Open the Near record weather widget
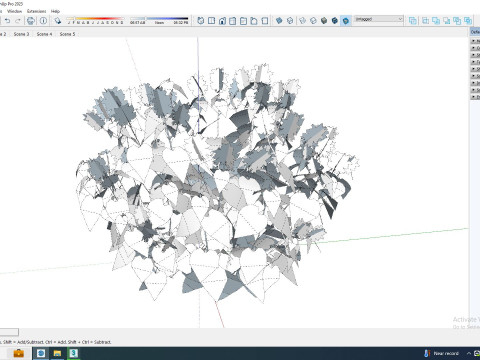The height and width of the screenshot is (360, 480). coord(442,353)
